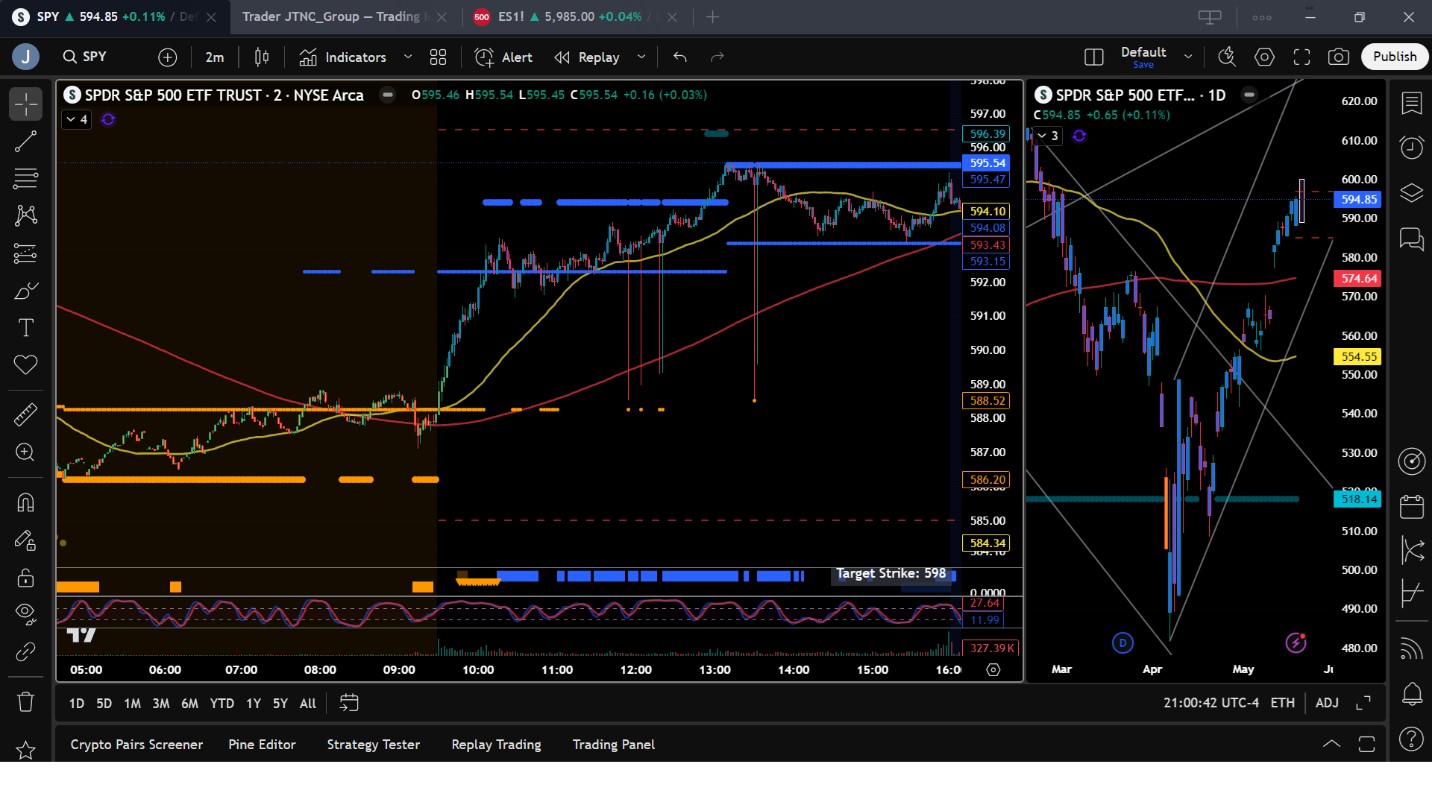Select the crosshair cursor tool
This screenshot has width=1432, height=805.
pos(26,104)
